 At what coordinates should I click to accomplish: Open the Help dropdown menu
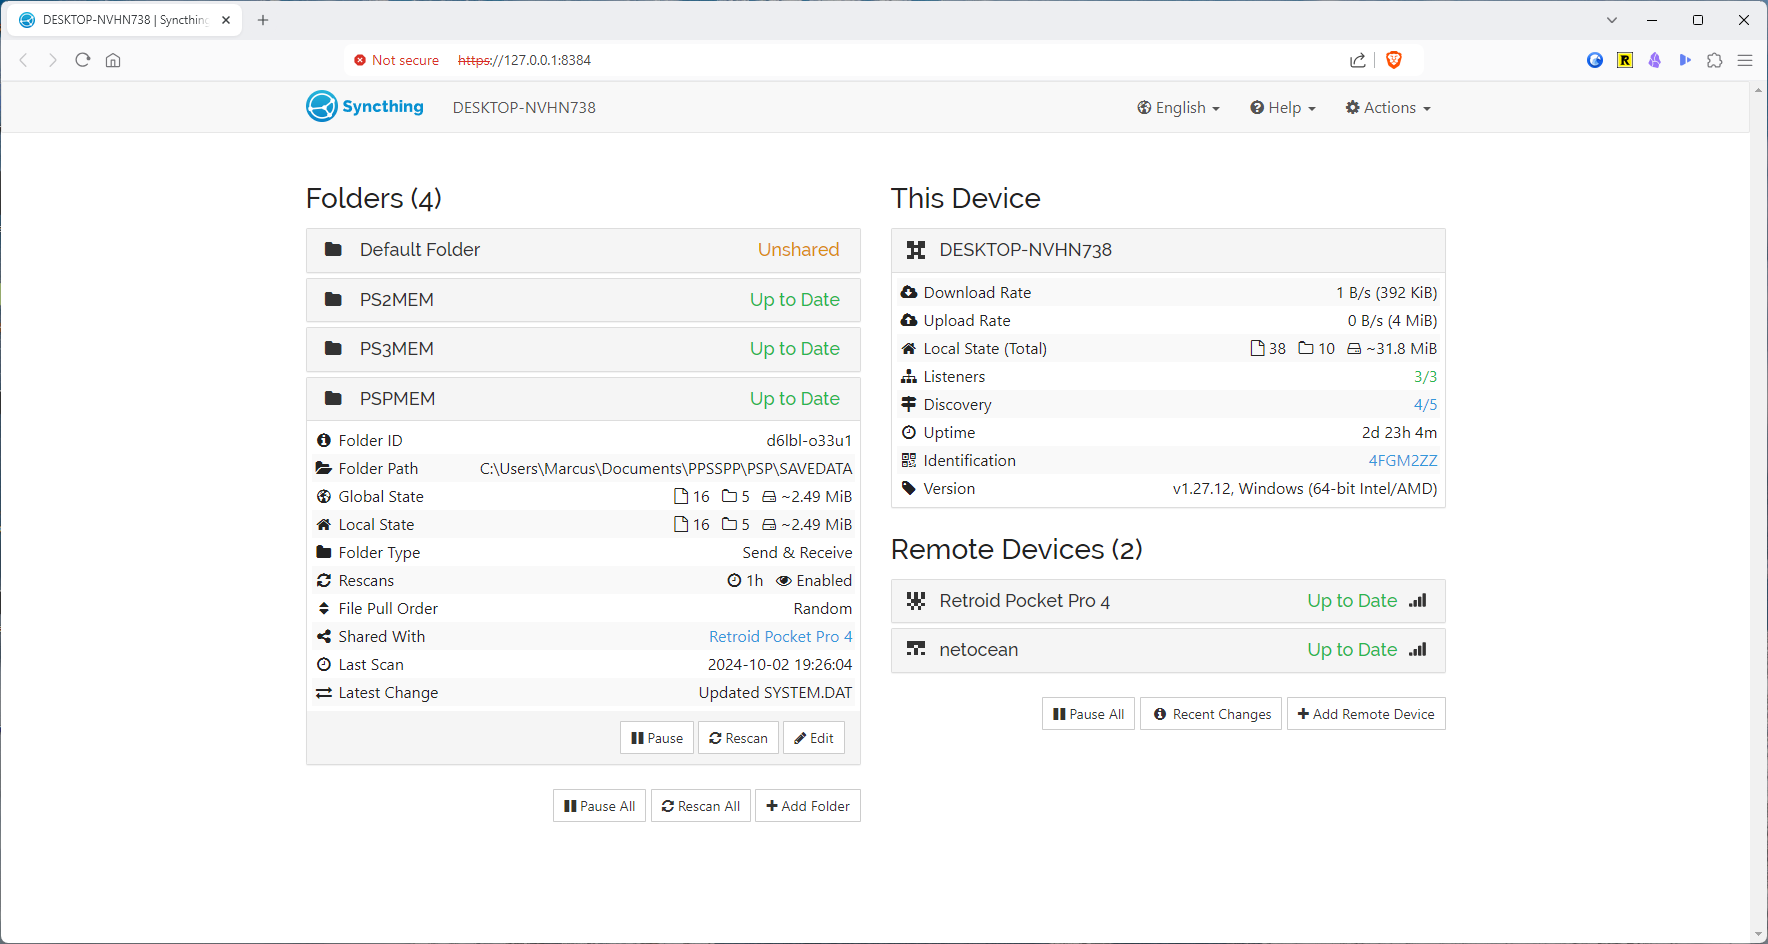pyautogui.click(x=1283, y=107)
